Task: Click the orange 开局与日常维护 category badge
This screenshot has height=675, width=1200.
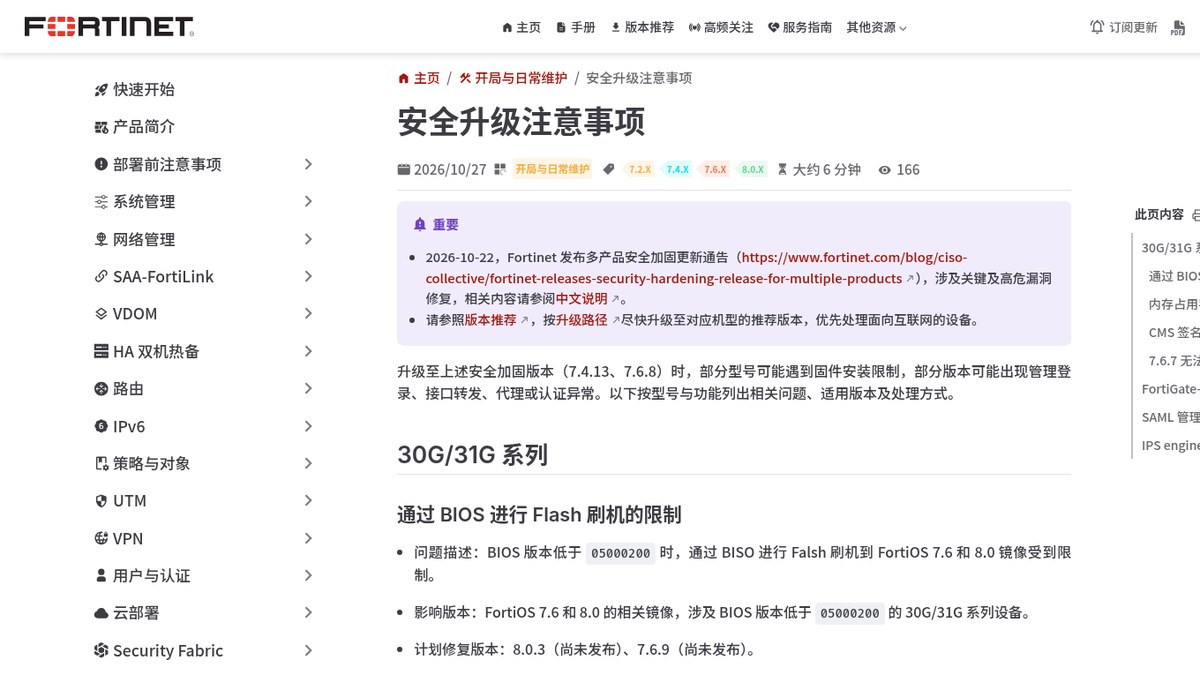Action: (552, 169)
